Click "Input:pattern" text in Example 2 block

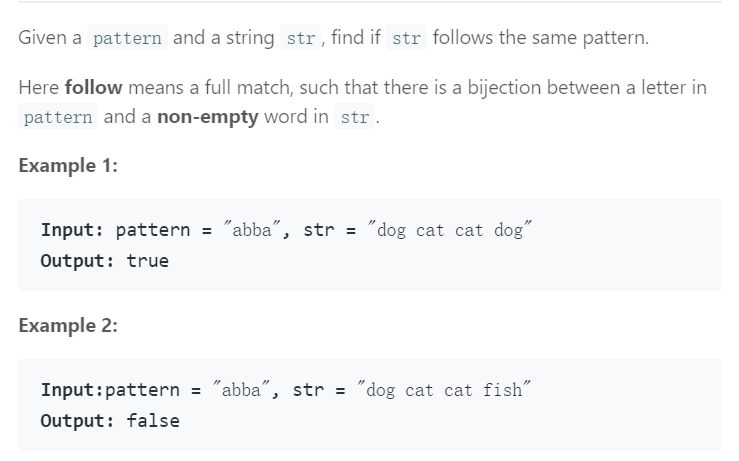(110, 390)
